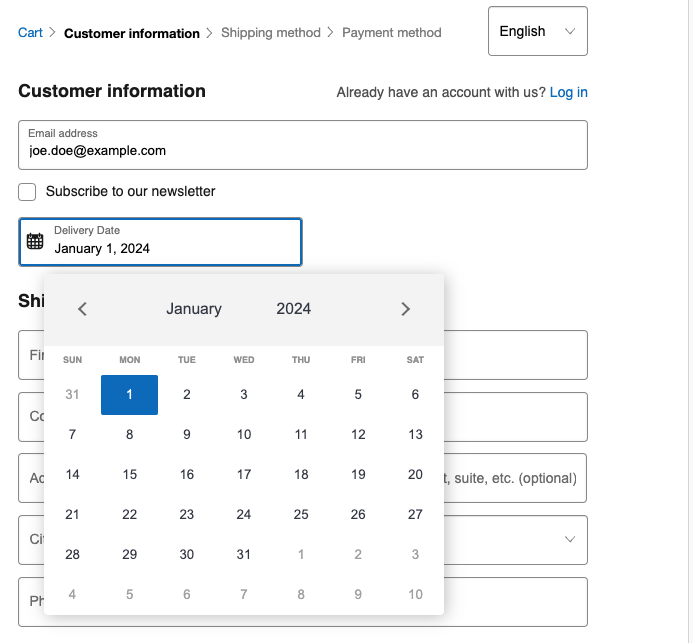Image resolution: width=693 pixels, height=643 pixels.
Task: Select day 26 in the calendar
Action: tap(359, 516)
